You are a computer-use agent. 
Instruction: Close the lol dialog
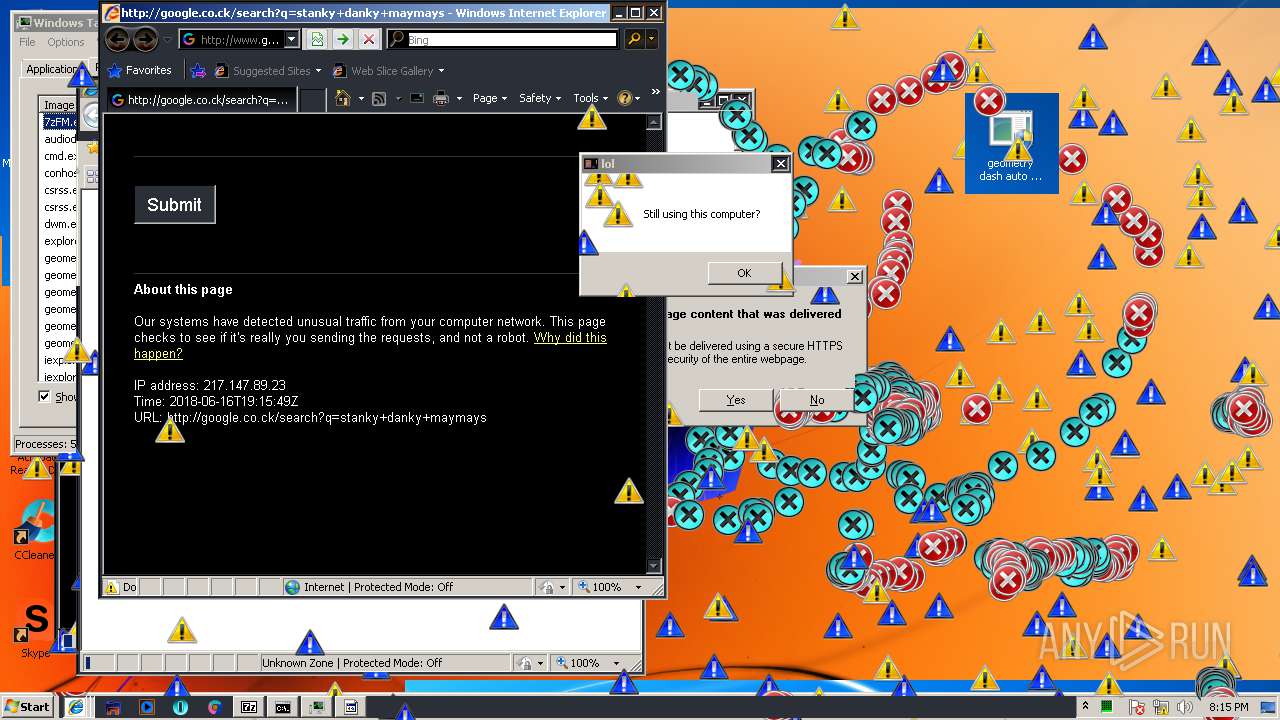[781, 164]
